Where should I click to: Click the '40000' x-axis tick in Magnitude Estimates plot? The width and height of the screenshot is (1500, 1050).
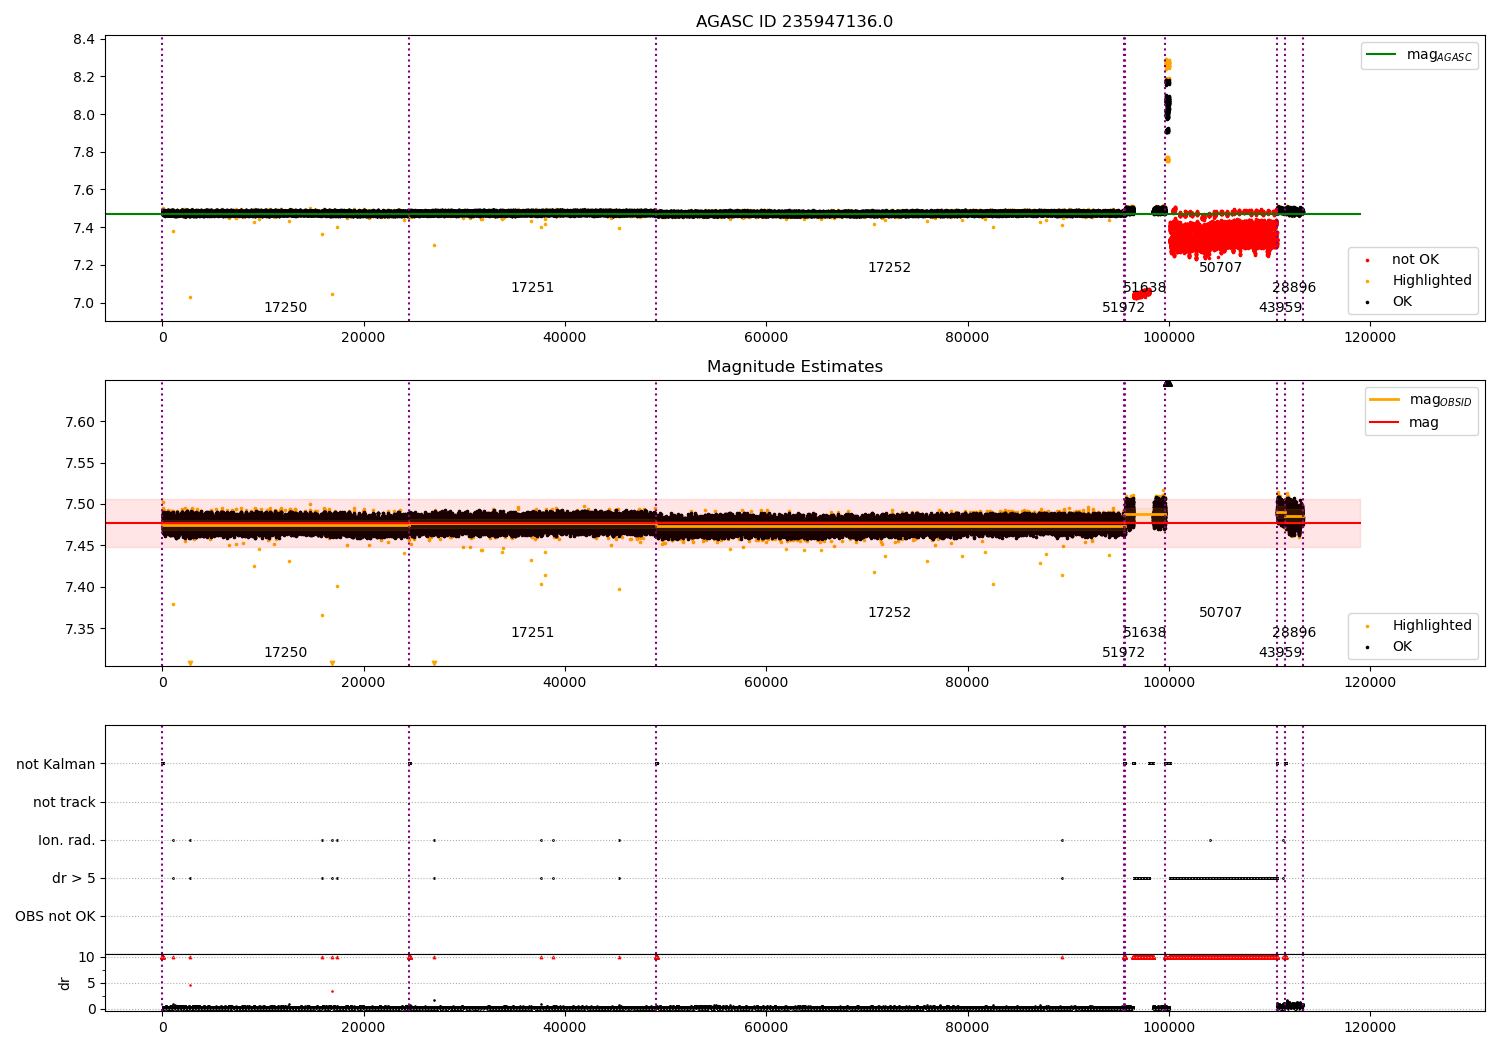click(564, 683)
